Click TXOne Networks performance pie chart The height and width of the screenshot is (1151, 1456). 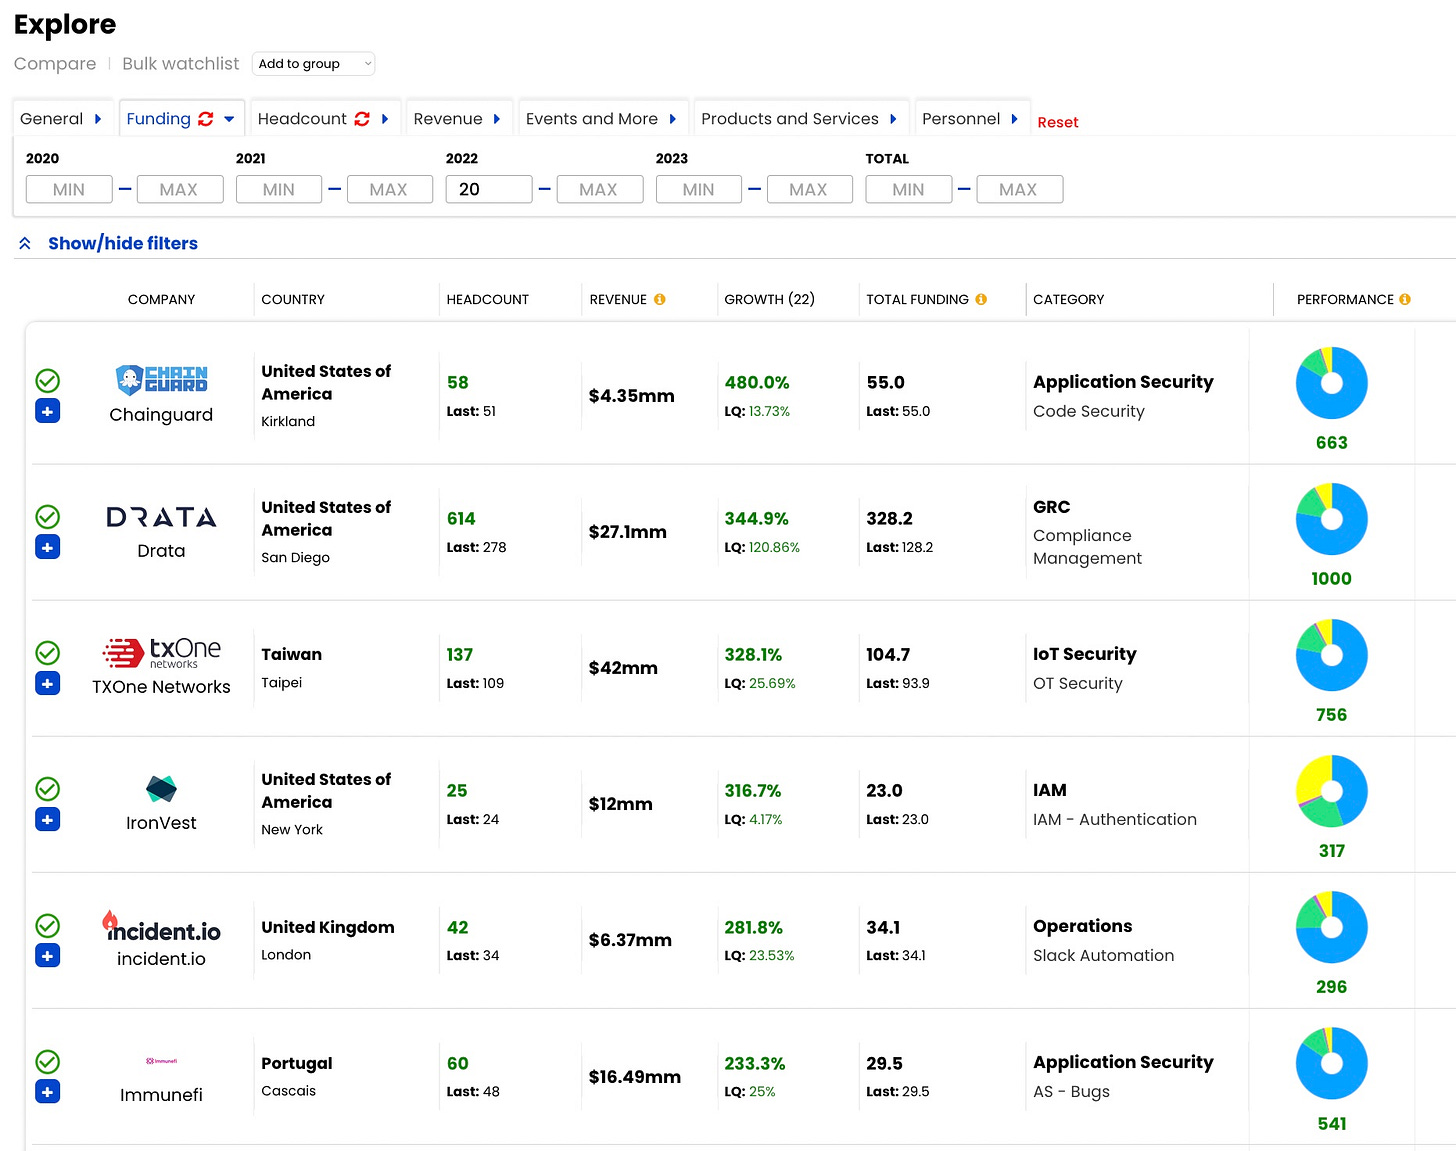(x=1331, y=655)
